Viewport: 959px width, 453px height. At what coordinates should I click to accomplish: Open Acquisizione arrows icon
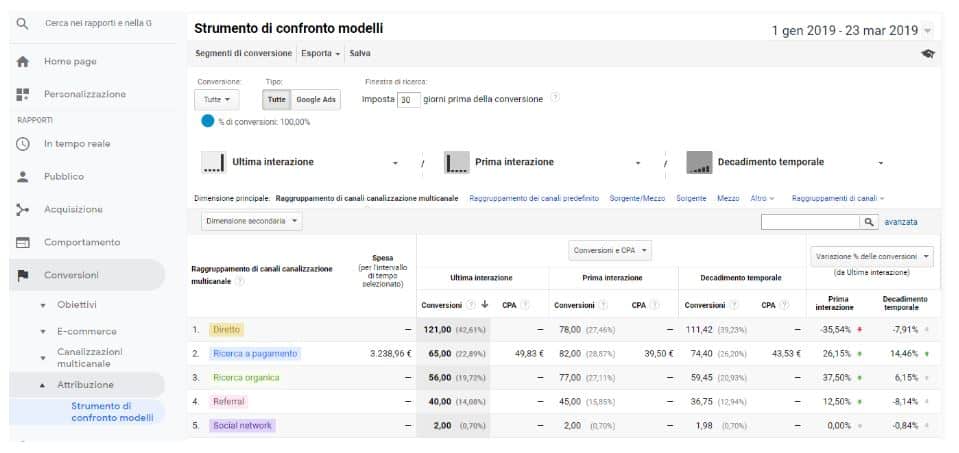coord(23,210)
